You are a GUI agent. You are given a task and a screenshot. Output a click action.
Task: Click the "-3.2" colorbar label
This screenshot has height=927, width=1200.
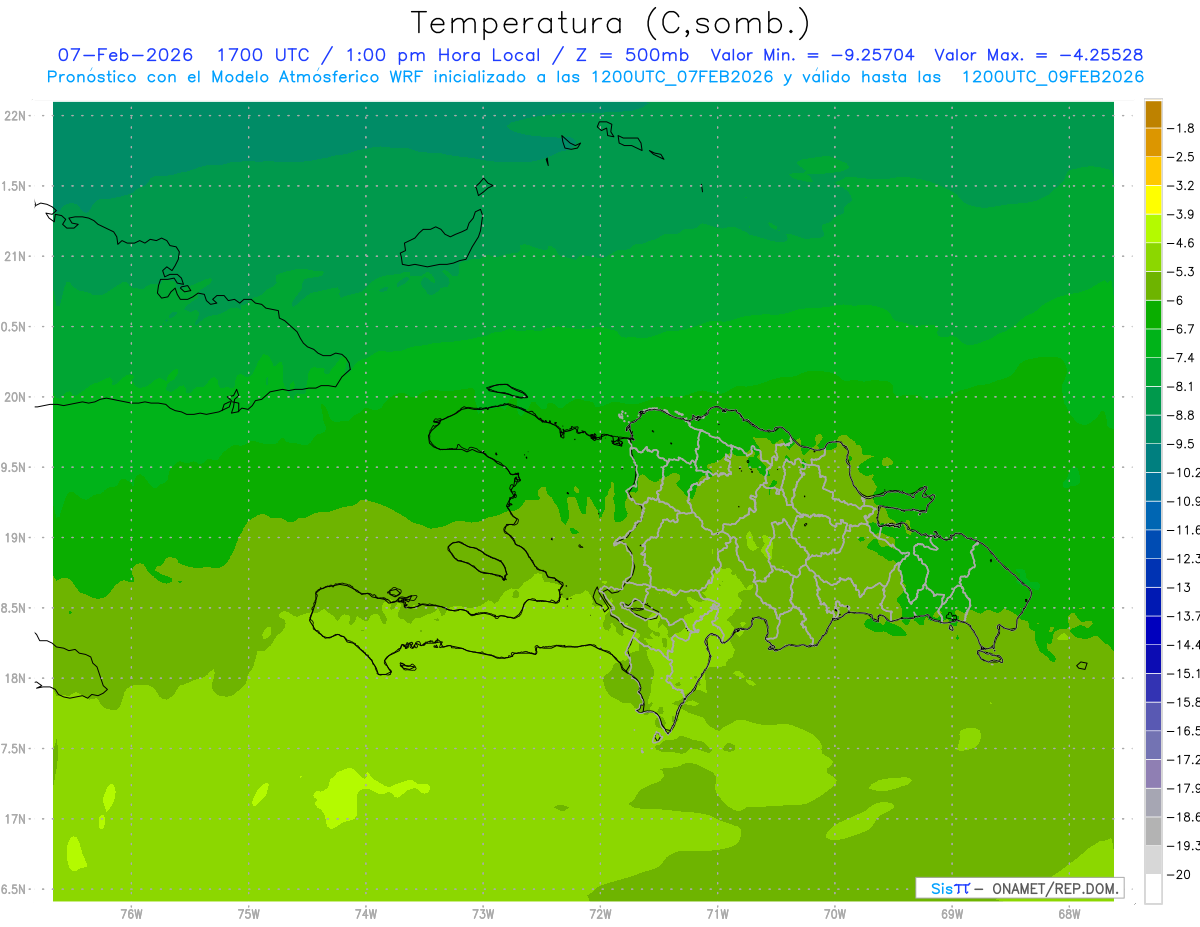click(x=1181, y=186)
